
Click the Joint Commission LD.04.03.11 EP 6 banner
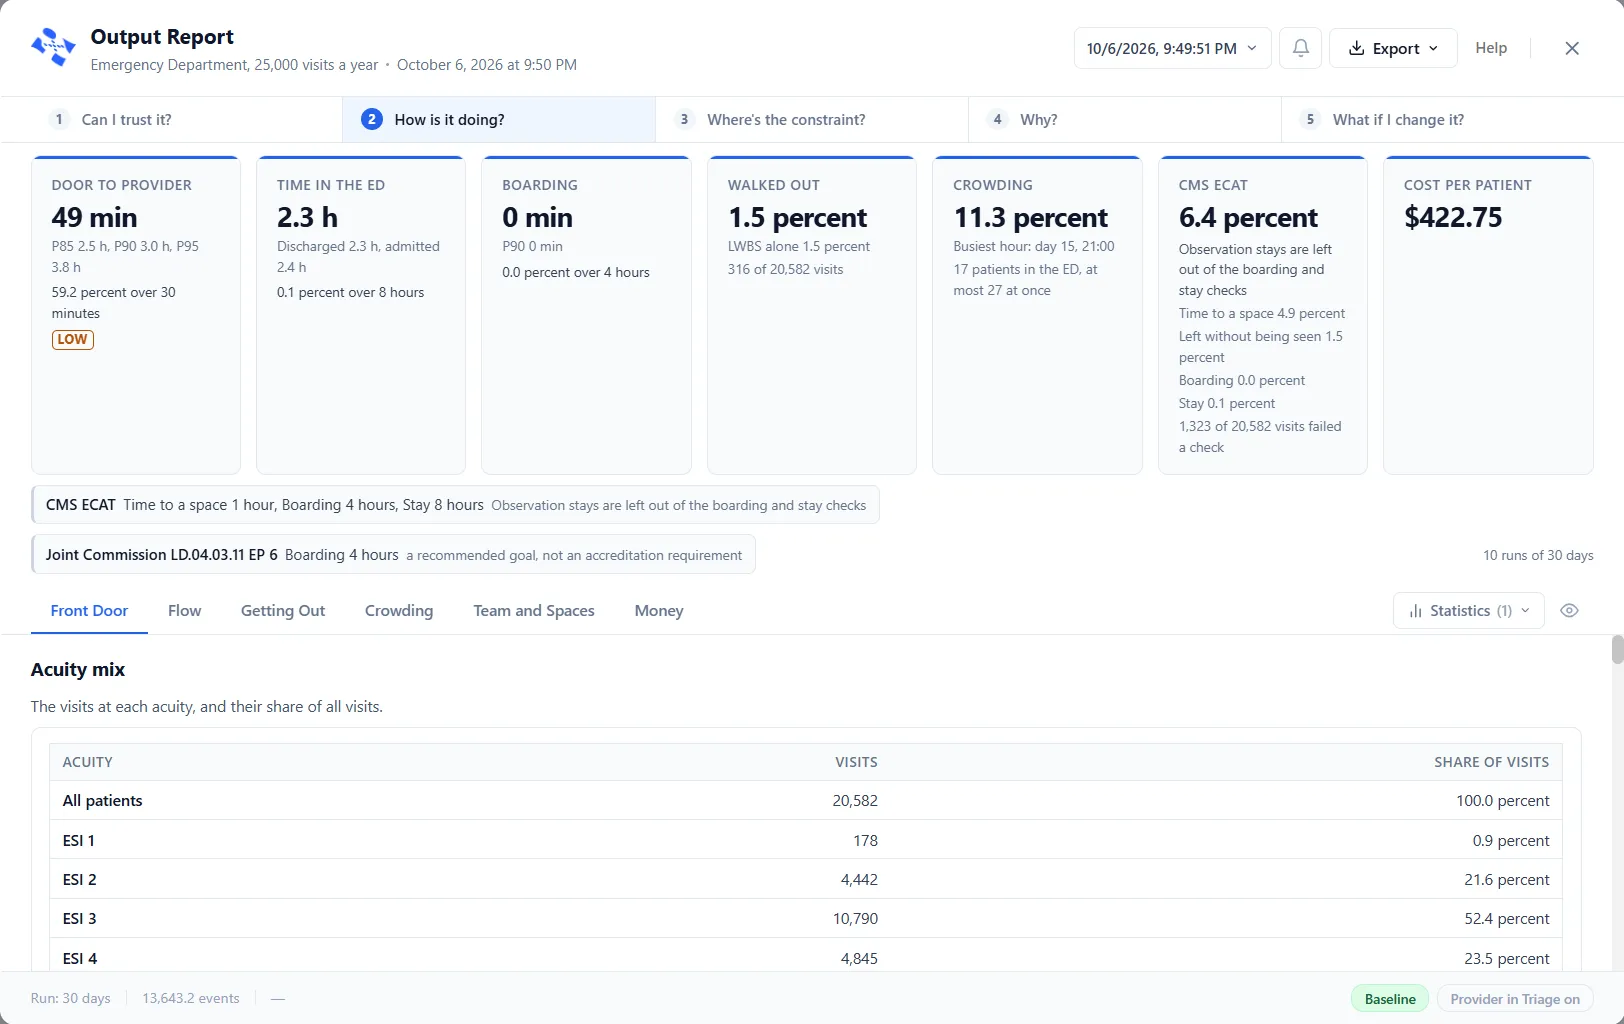coord(394,555)
